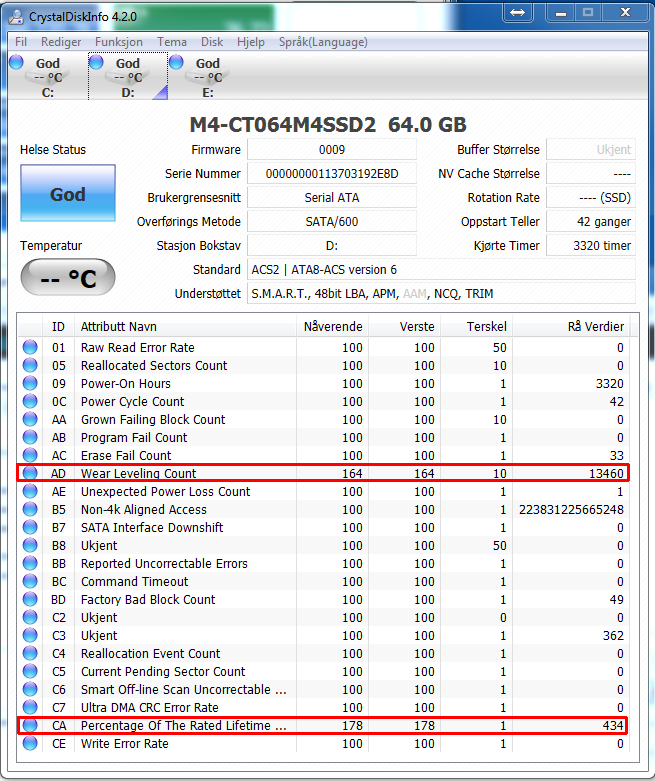Open the Rediger menu
The width and height of the screenshot is (655, 781).
pos(61,42)
